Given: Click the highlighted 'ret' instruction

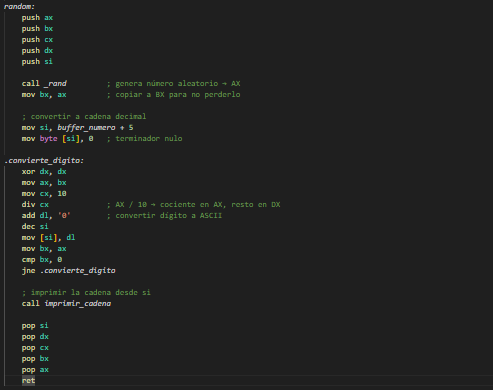Looking at the screenshot, I should click(28, 380).
